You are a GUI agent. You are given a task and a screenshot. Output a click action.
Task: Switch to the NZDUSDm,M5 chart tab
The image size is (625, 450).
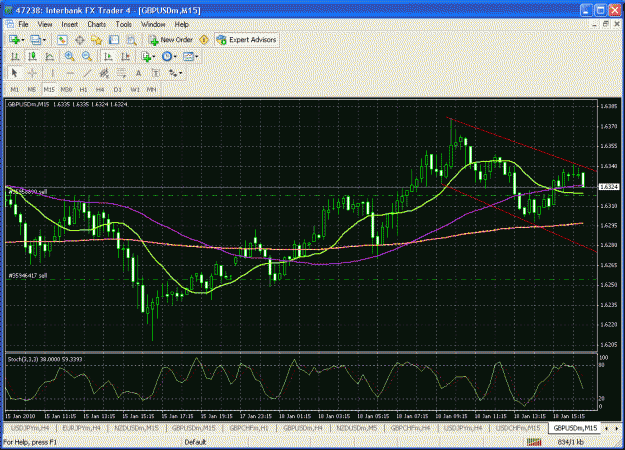pos(357,428)
